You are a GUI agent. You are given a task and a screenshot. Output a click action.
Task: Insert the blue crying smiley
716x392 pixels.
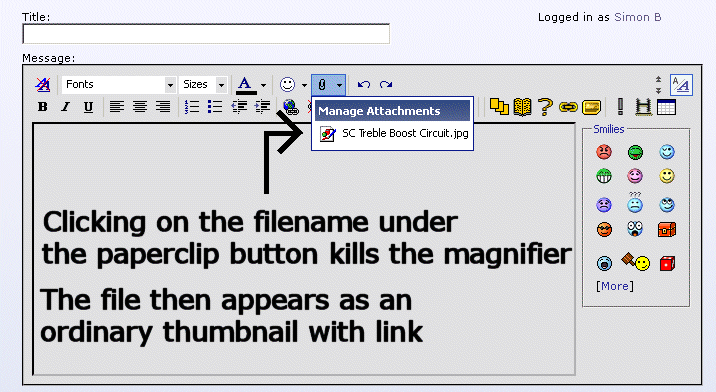604,264
